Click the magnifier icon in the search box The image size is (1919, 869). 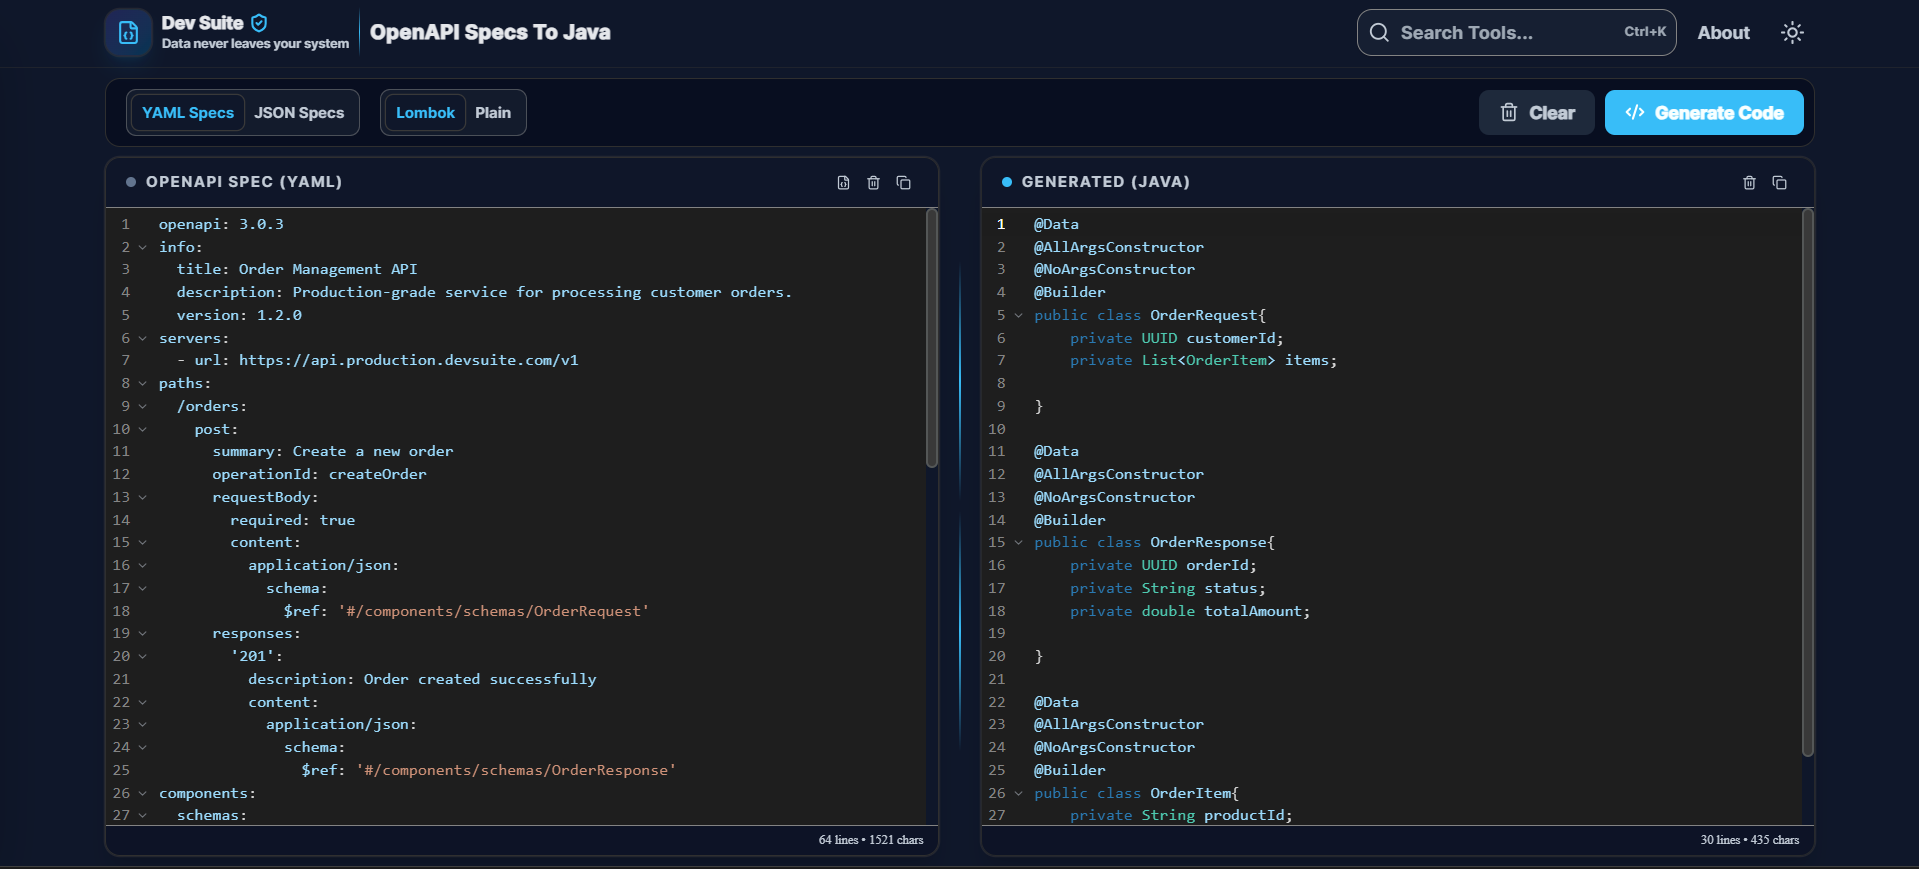(1379, 33)
